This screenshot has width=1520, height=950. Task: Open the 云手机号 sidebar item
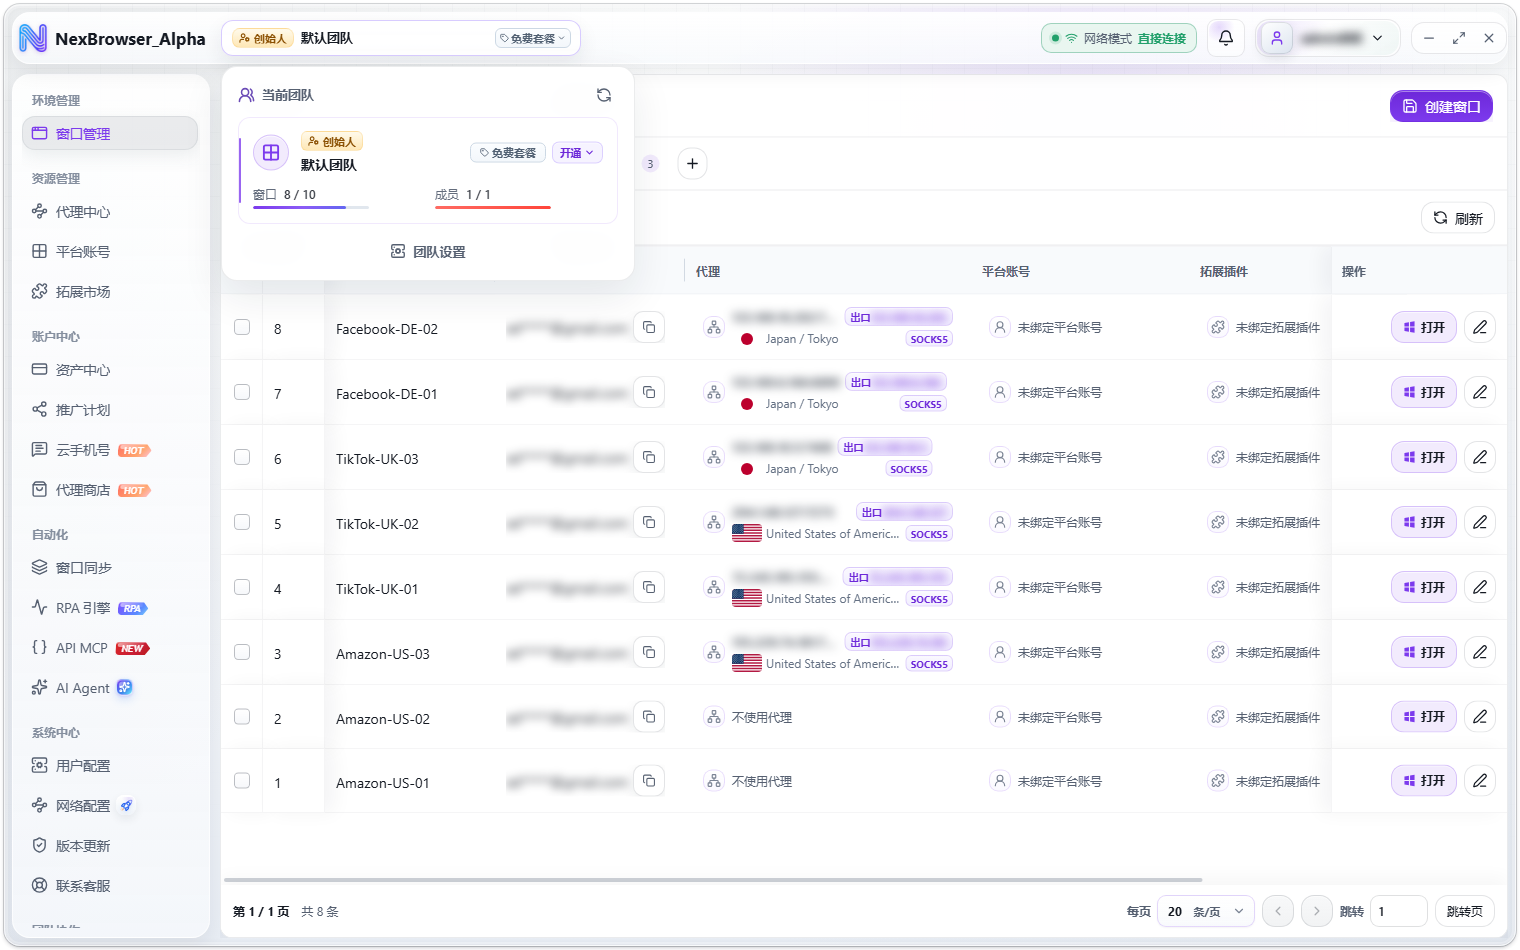(x=110, y=450)
